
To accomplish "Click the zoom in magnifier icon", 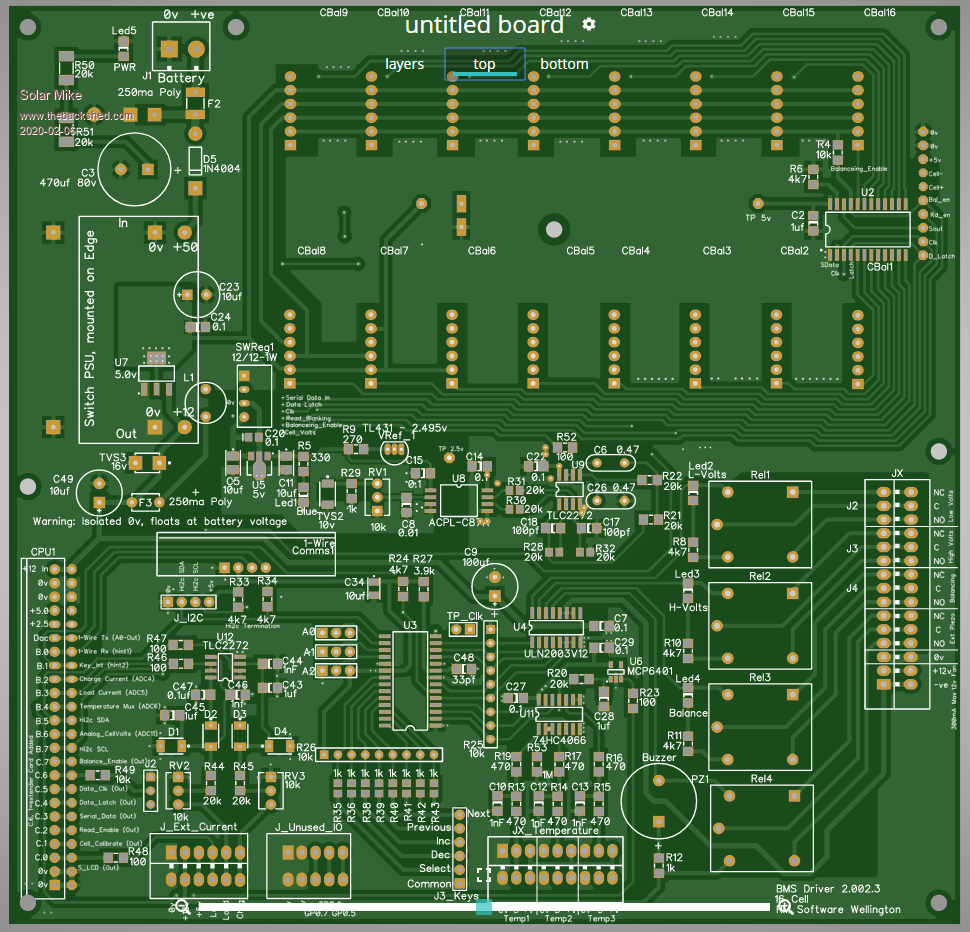I will pyautogui.click(x=785, y=907).
